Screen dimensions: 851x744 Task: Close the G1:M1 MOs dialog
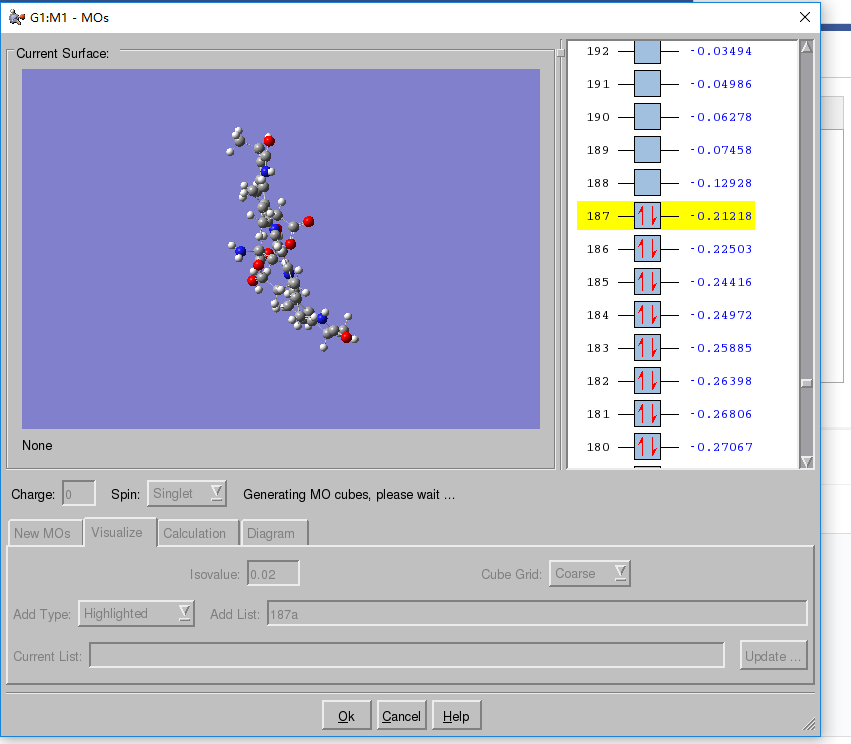[805, 17]
